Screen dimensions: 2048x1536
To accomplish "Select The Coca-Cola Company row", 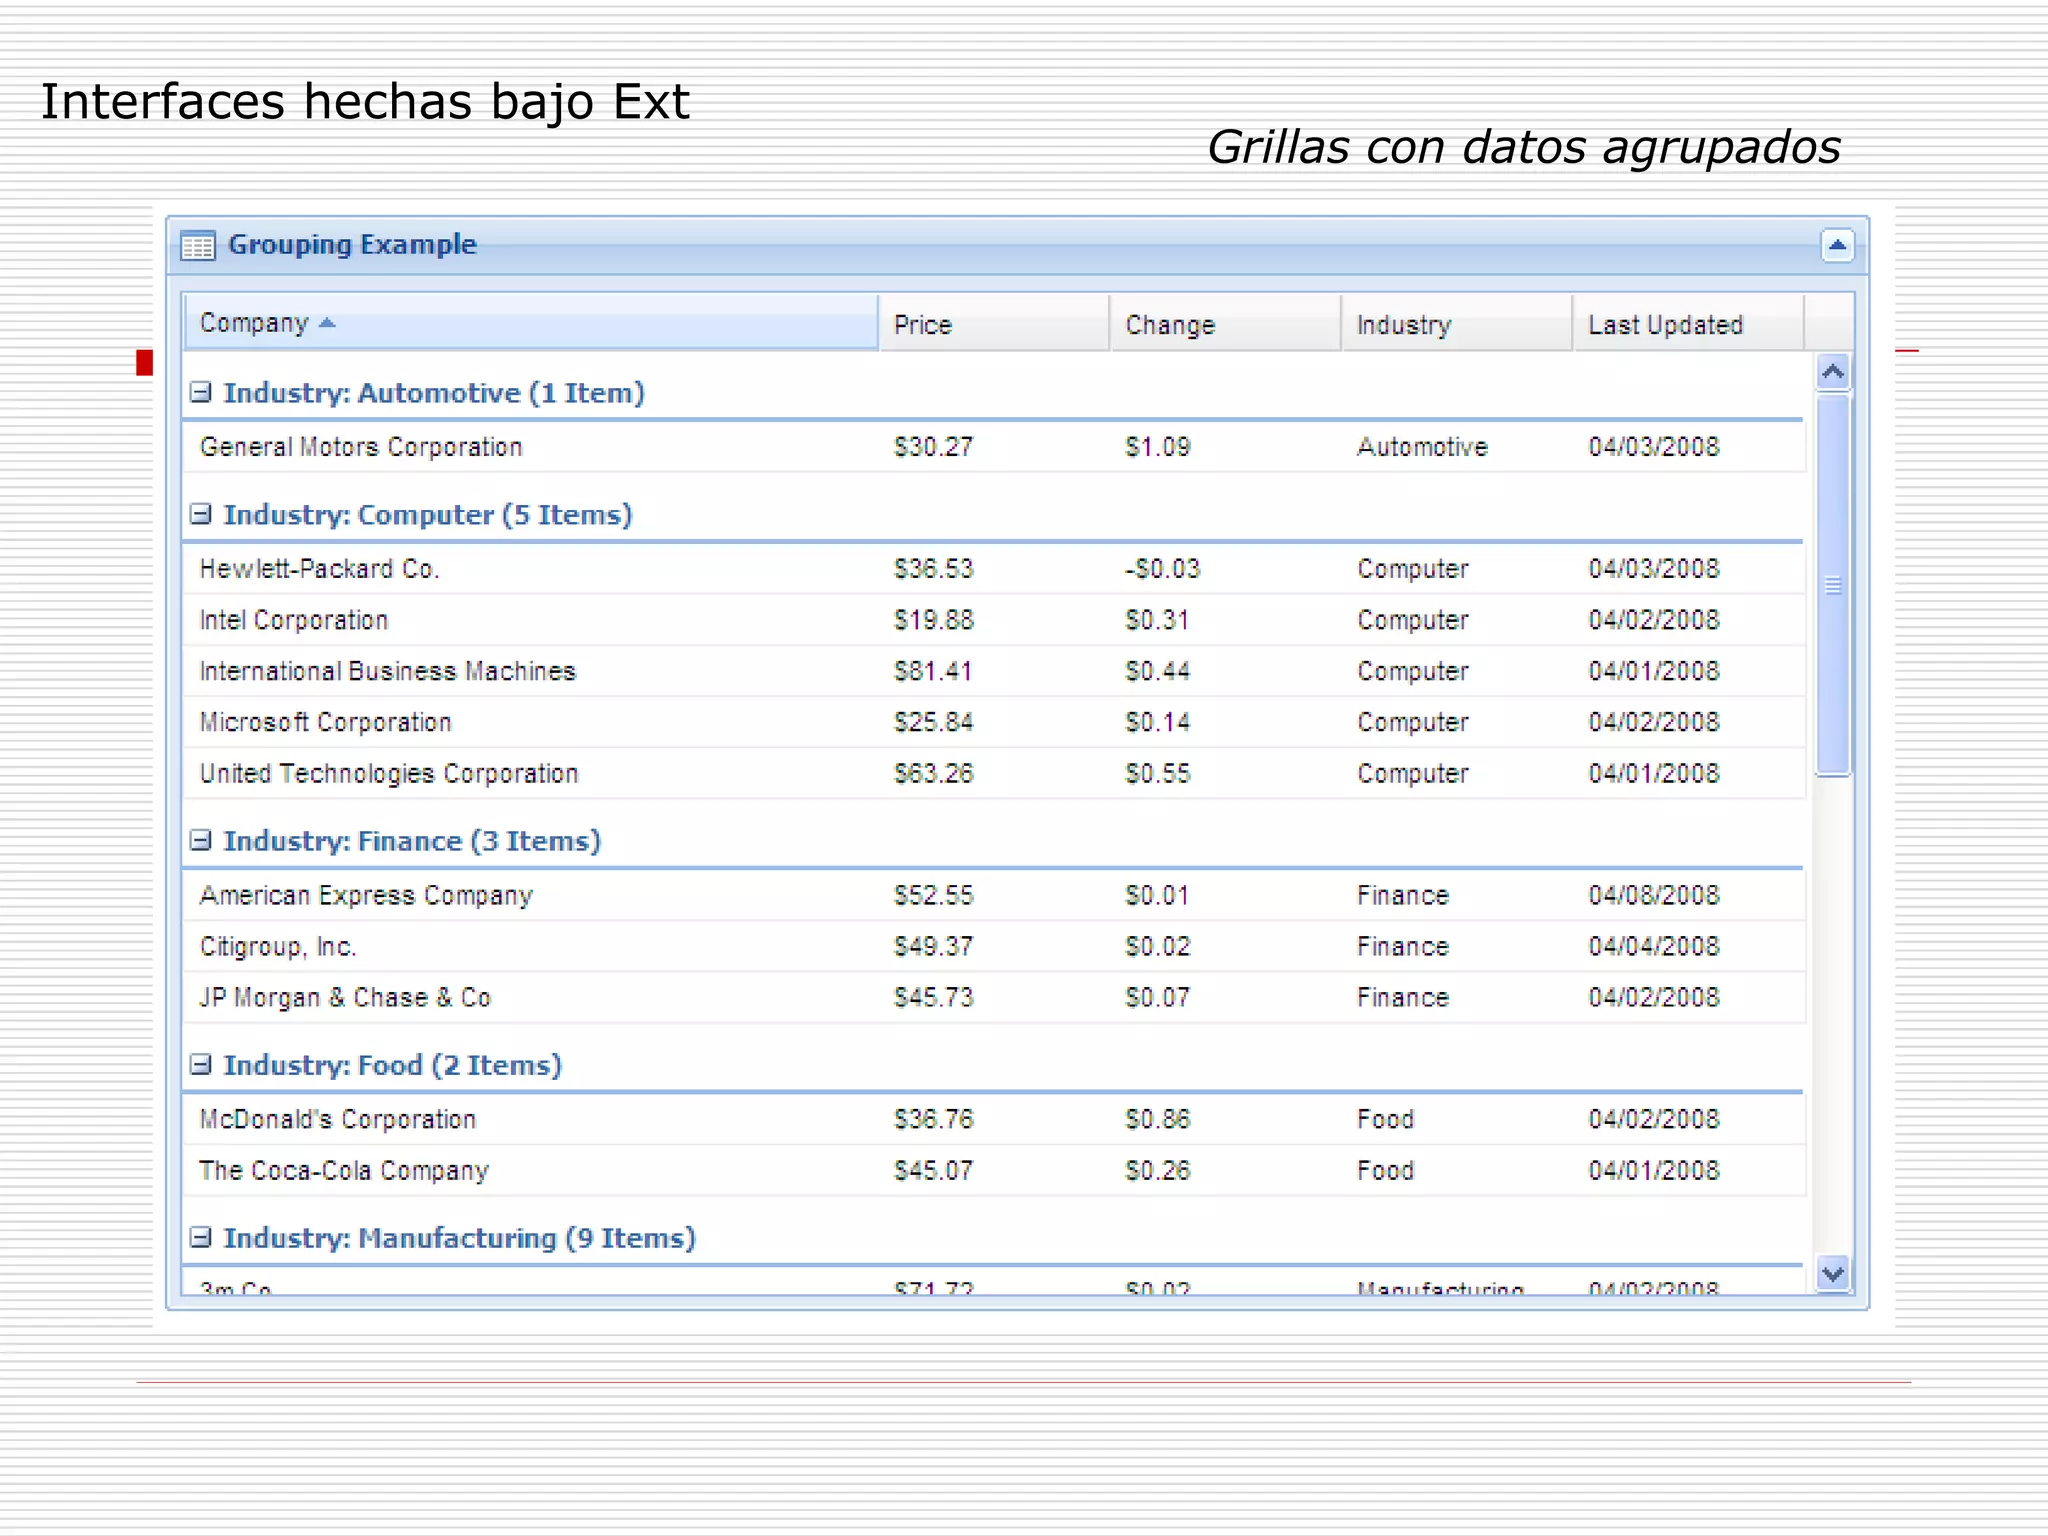I will point(994,1170).
